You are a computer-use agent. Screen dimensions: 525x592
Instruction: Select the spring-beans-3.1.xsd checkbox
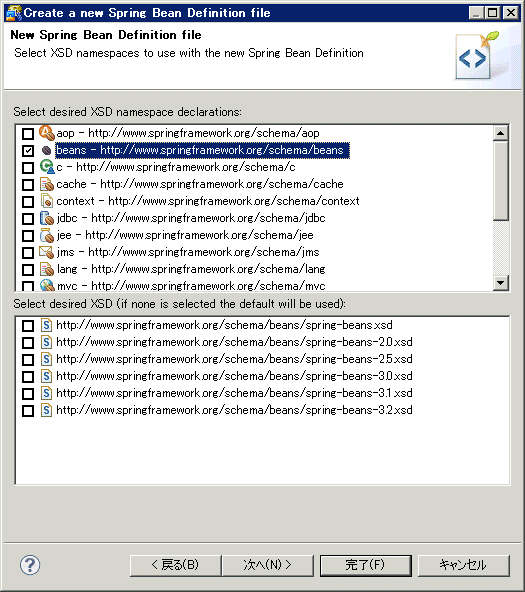click(x=28, y=394)
